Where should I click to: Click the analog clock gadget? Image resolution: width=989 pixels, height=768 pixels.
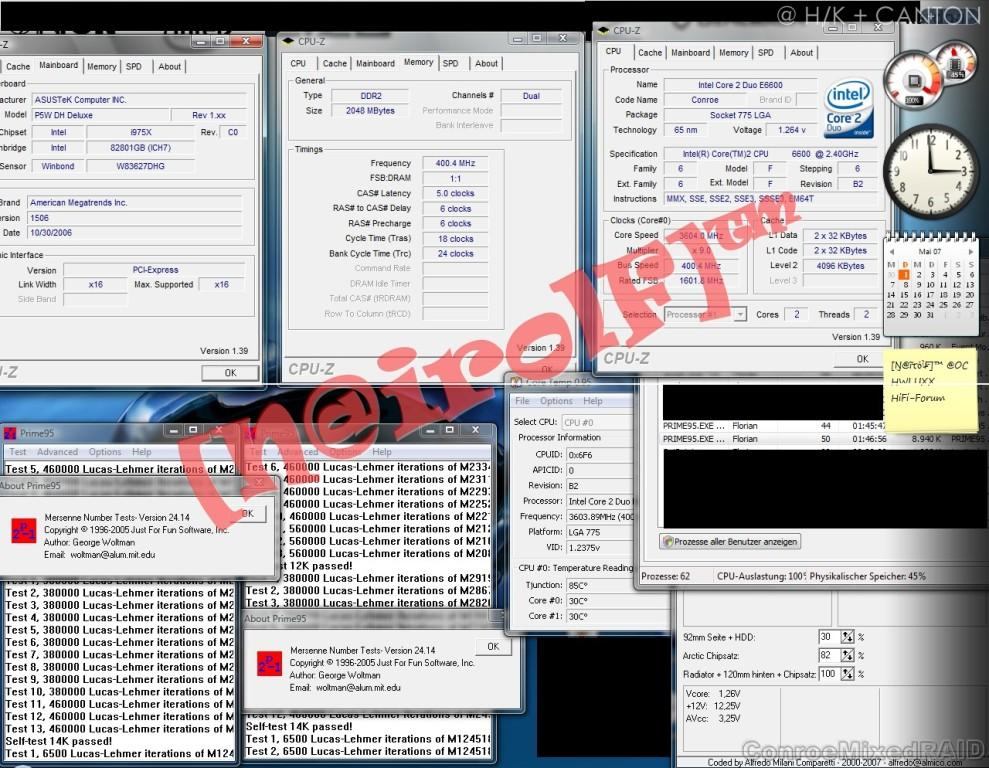pyautogui.click(x=931, y=171)
